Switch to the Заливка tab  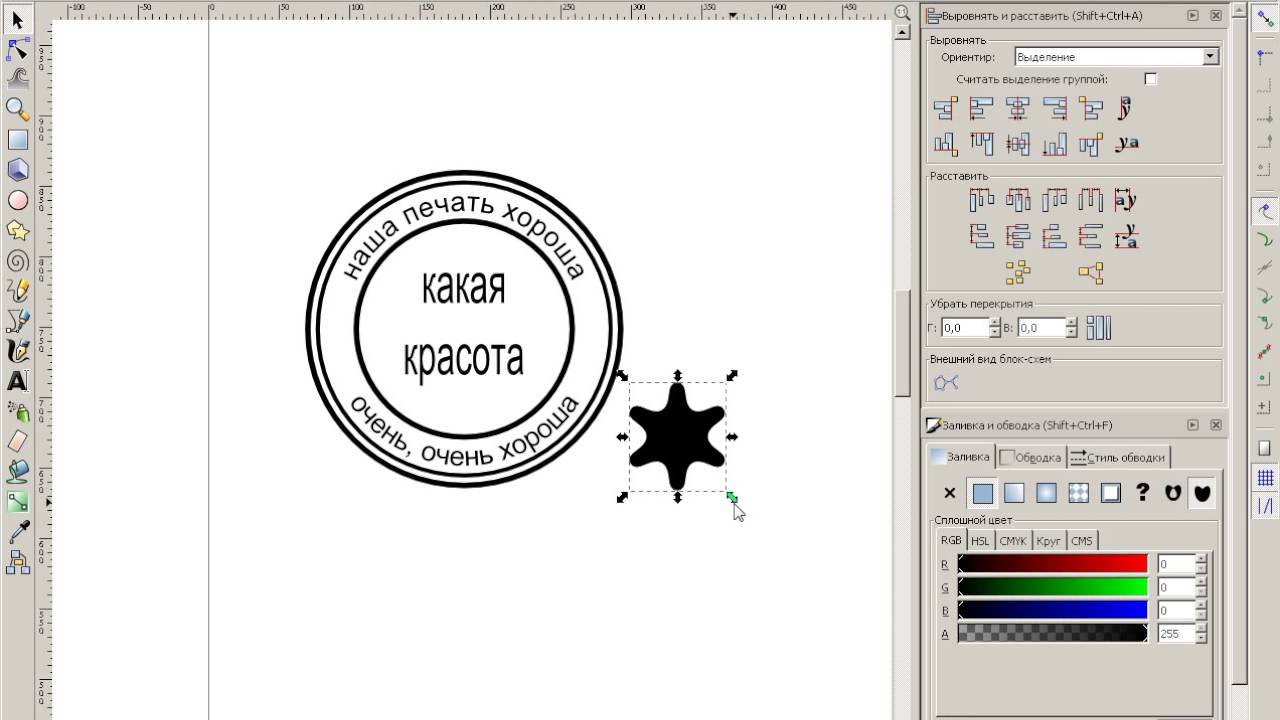point(960,457)
